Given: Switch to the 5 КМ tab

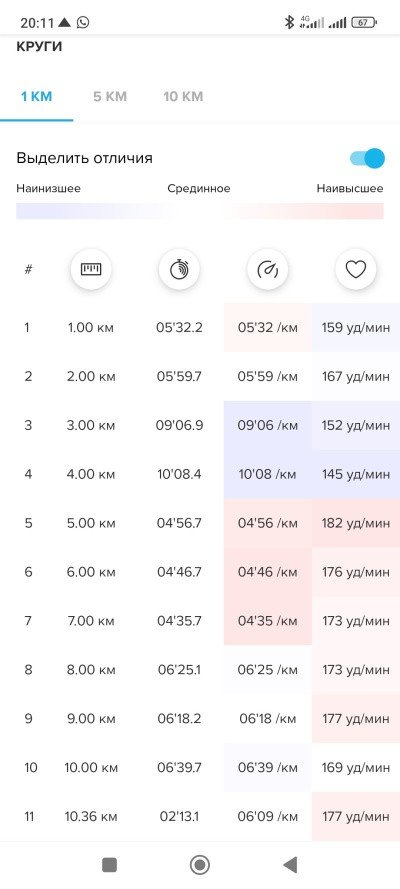Looking at the screenshot, I should (x=110, y=96).
